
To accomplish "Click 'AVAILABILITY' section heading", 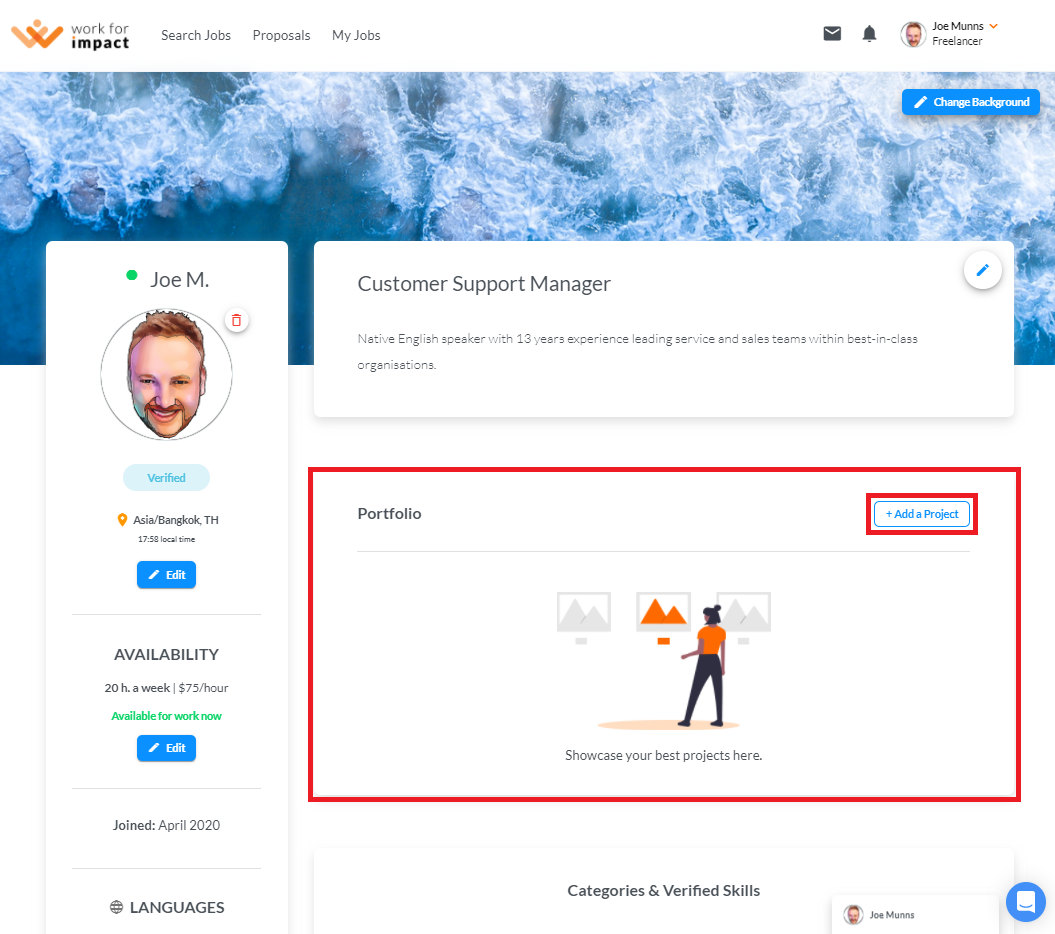I will 166,654.
